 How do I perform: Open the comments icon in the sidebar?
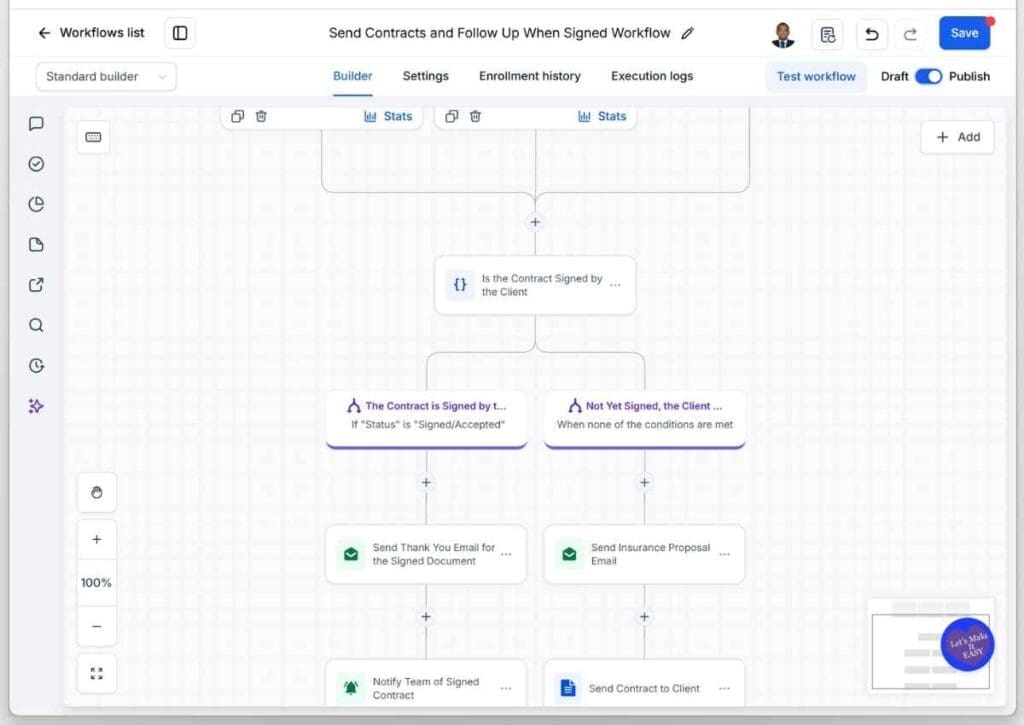tap(37, 123)
